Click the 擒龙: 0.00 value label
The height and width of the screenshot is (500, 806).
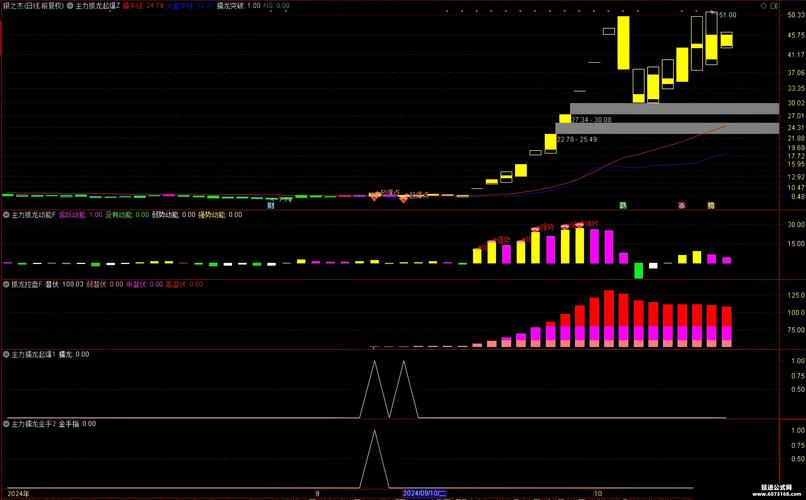[74, 354]
